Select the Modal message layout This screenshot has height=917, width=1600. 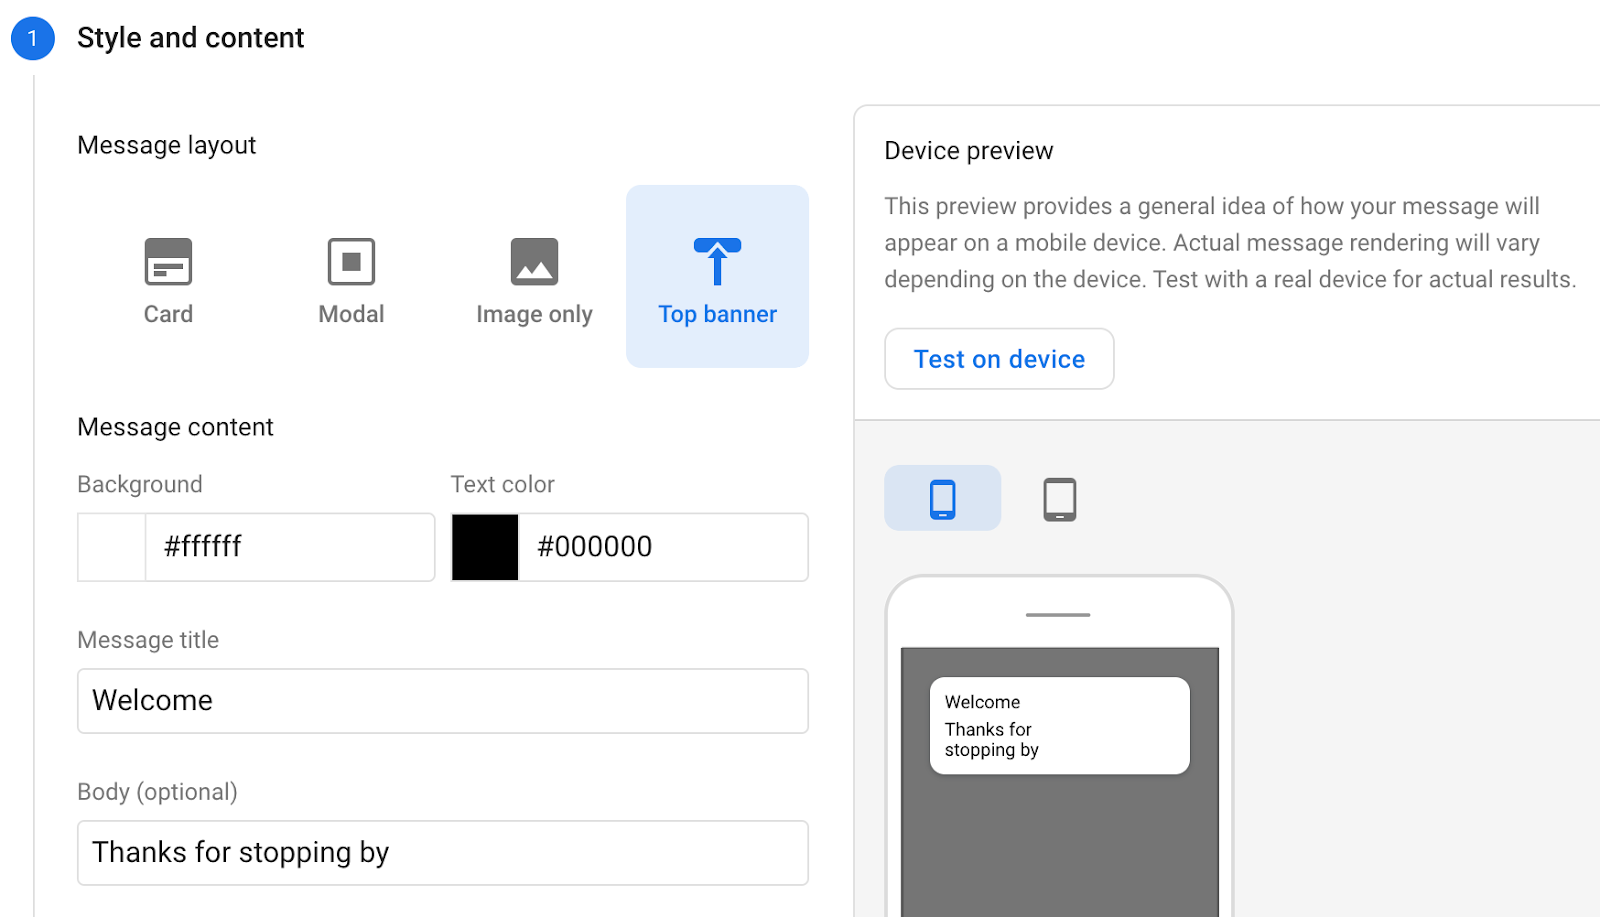[x=351, y=278]
